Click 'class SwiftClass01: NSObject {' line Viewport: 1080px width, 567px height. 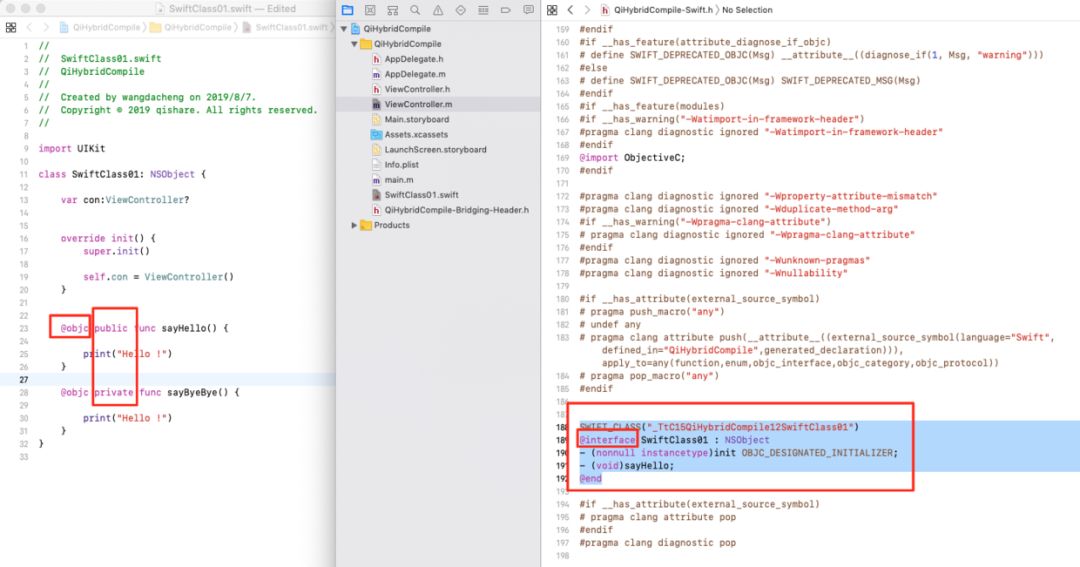pos(122,174)
